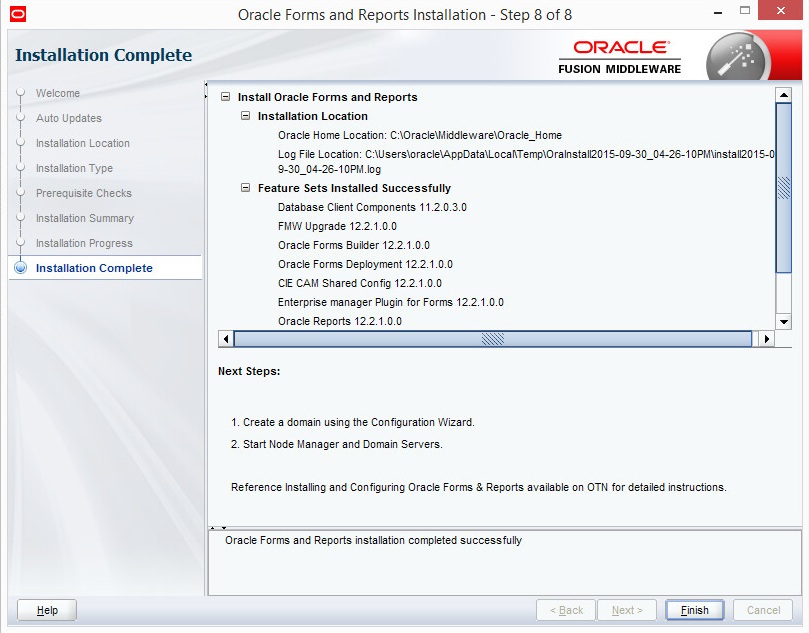
Task: Select the Installation Progress step
Action: (x=84, y=243)
